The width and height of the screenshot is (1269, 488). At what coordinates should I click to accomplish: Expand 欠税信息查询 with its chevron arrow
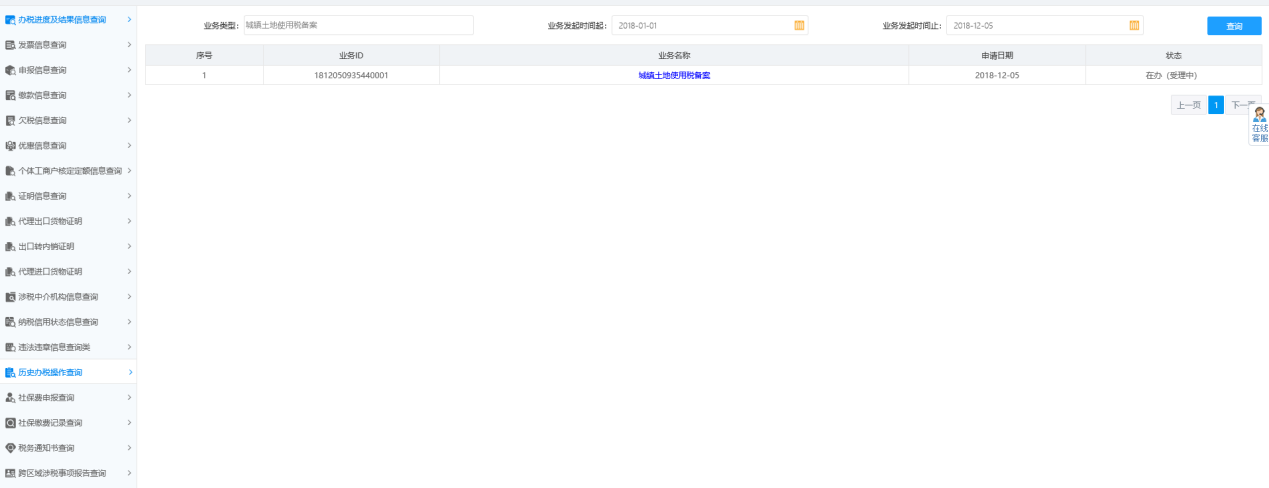coord(130,120)
